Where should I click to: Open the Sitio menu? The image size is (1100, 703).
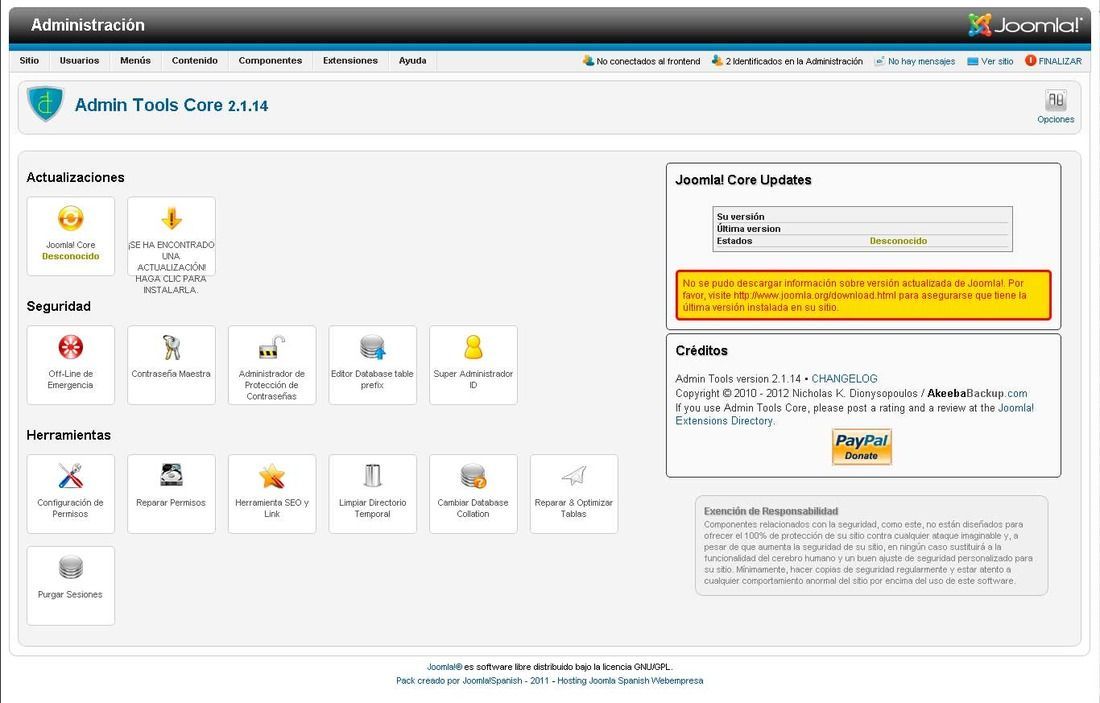point(29,61)
